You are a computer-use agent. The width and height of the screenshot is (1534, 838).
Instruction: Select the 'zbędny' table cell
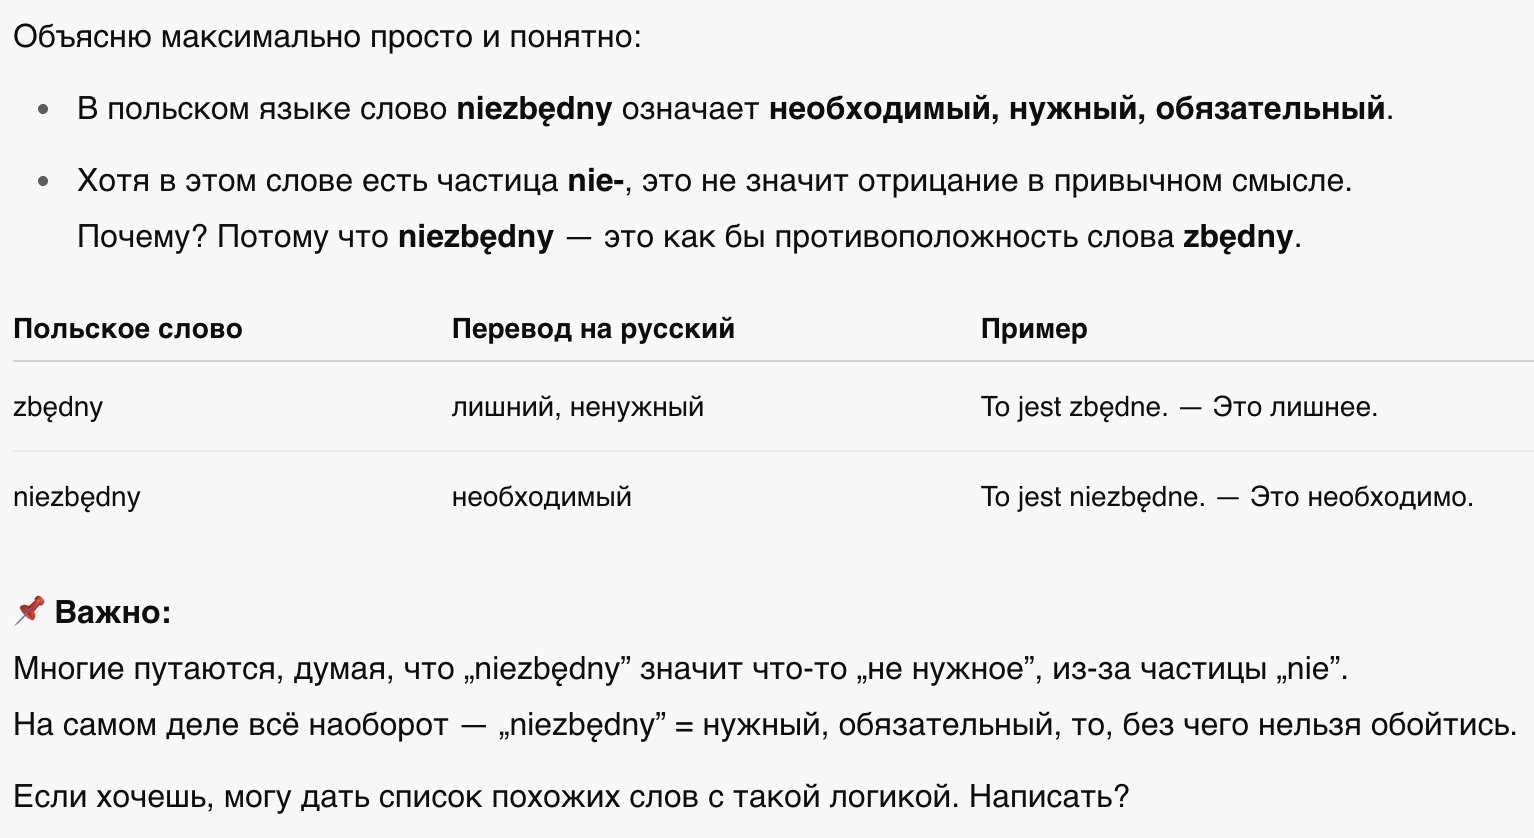(58, 407)
